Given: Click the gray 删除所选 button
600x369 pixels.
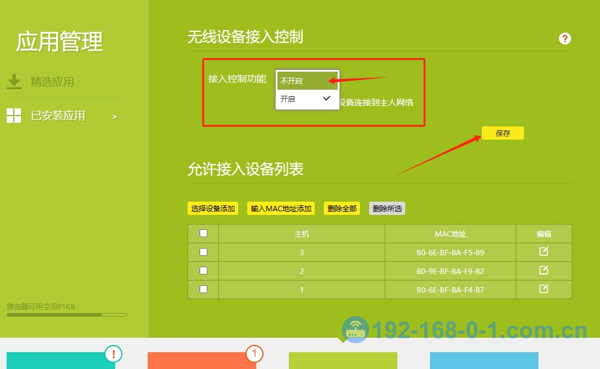Looking at the screenshot, I should tap(387, 209).
